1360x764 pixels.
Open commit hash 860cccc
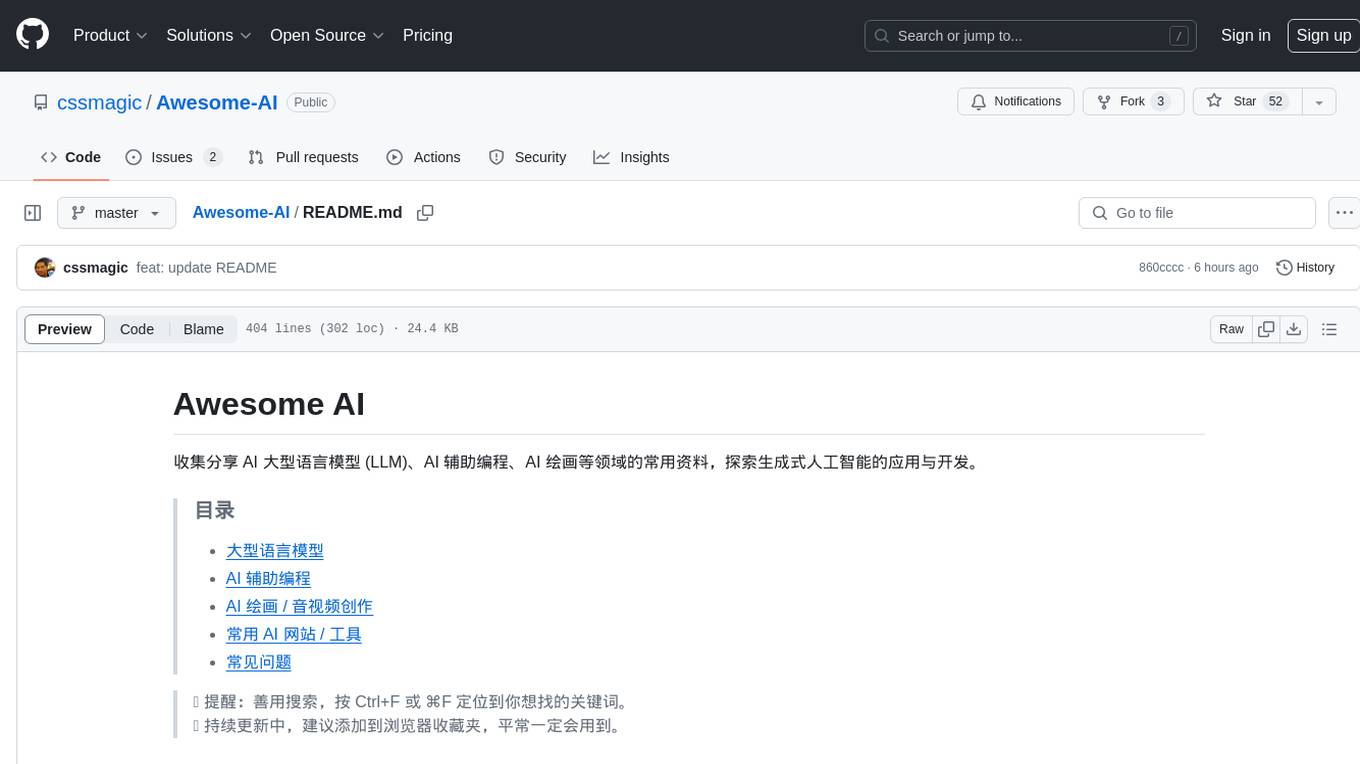click(x=1161, y=268)
